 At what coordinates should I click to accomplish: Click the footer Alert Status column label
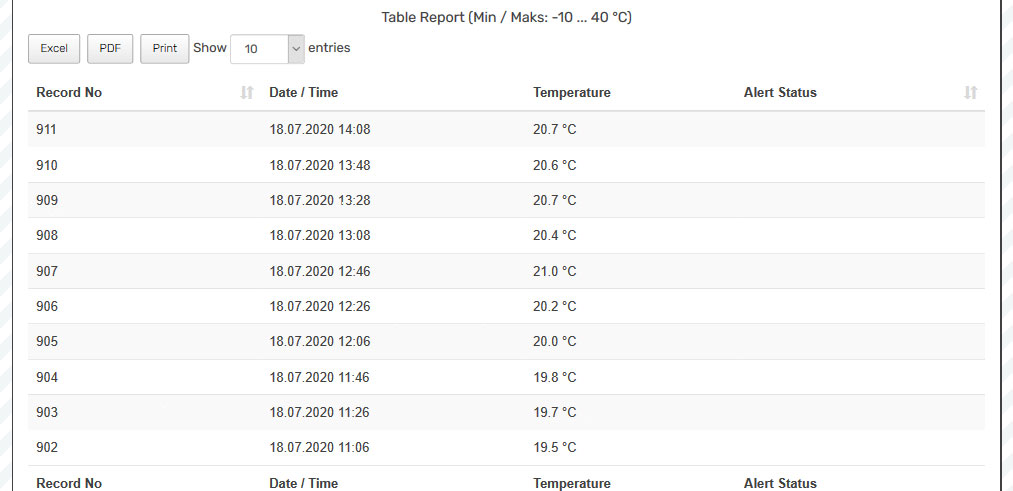click(780, 483)
